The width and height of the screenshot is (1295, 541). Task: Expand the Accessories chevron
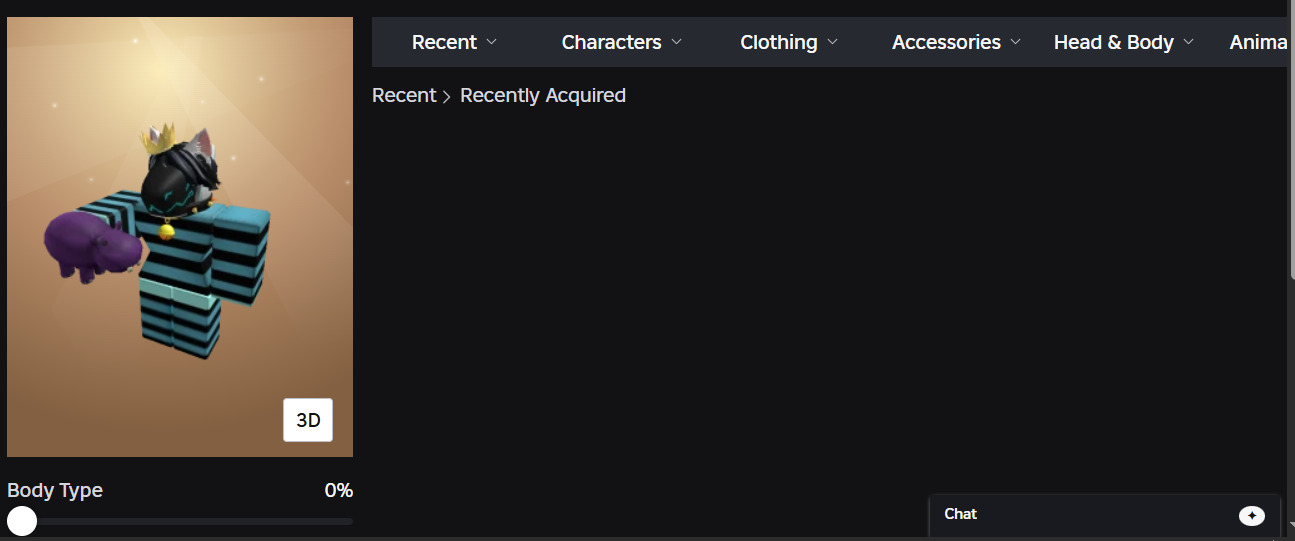tap(1016, 42)
